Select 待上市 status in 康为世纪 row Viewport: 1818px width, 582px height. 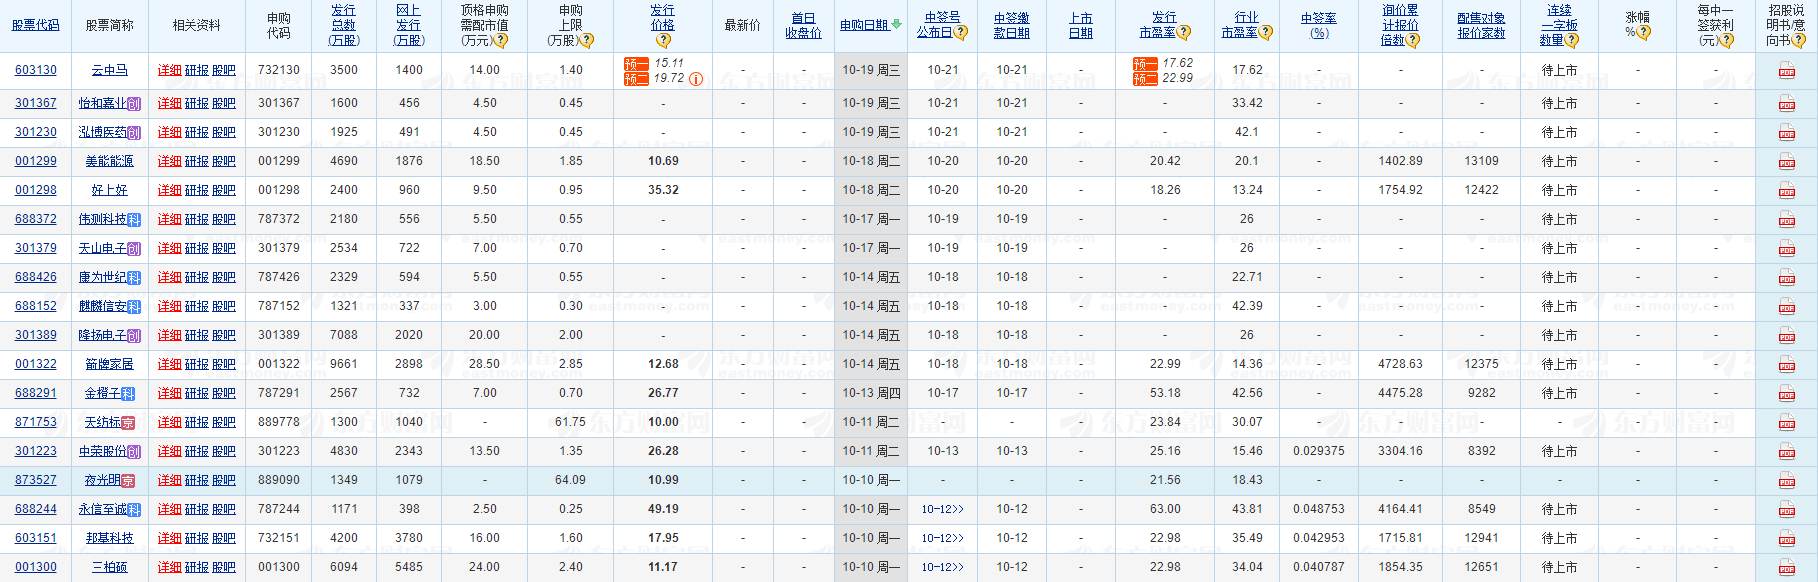click(1559, 278)
